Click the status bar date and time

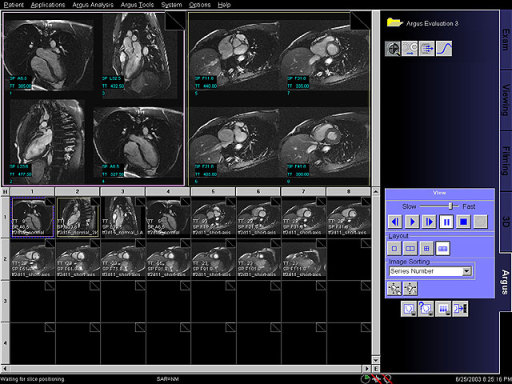tap(483, 379)
